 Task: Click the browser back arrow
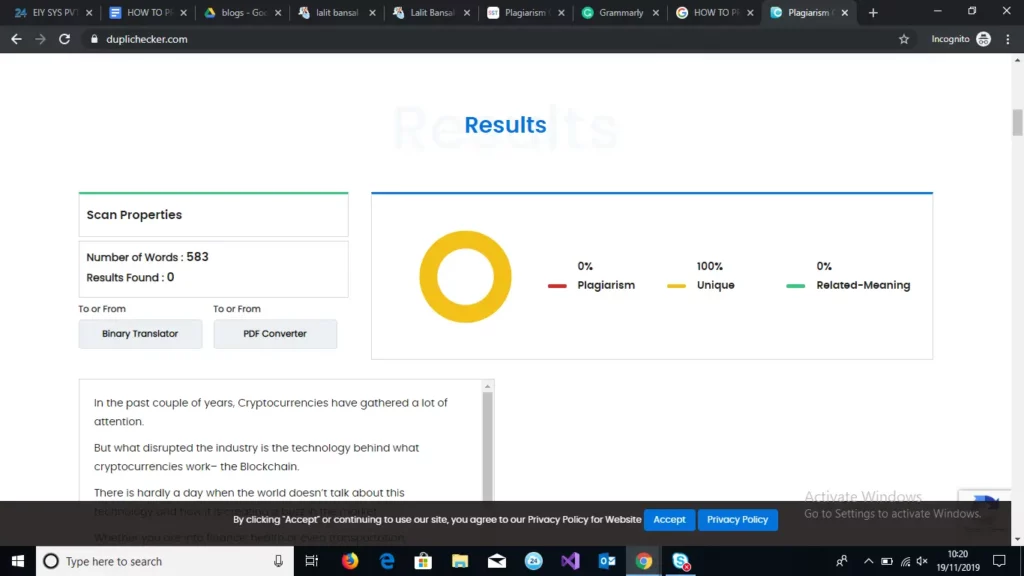point(16,39)
